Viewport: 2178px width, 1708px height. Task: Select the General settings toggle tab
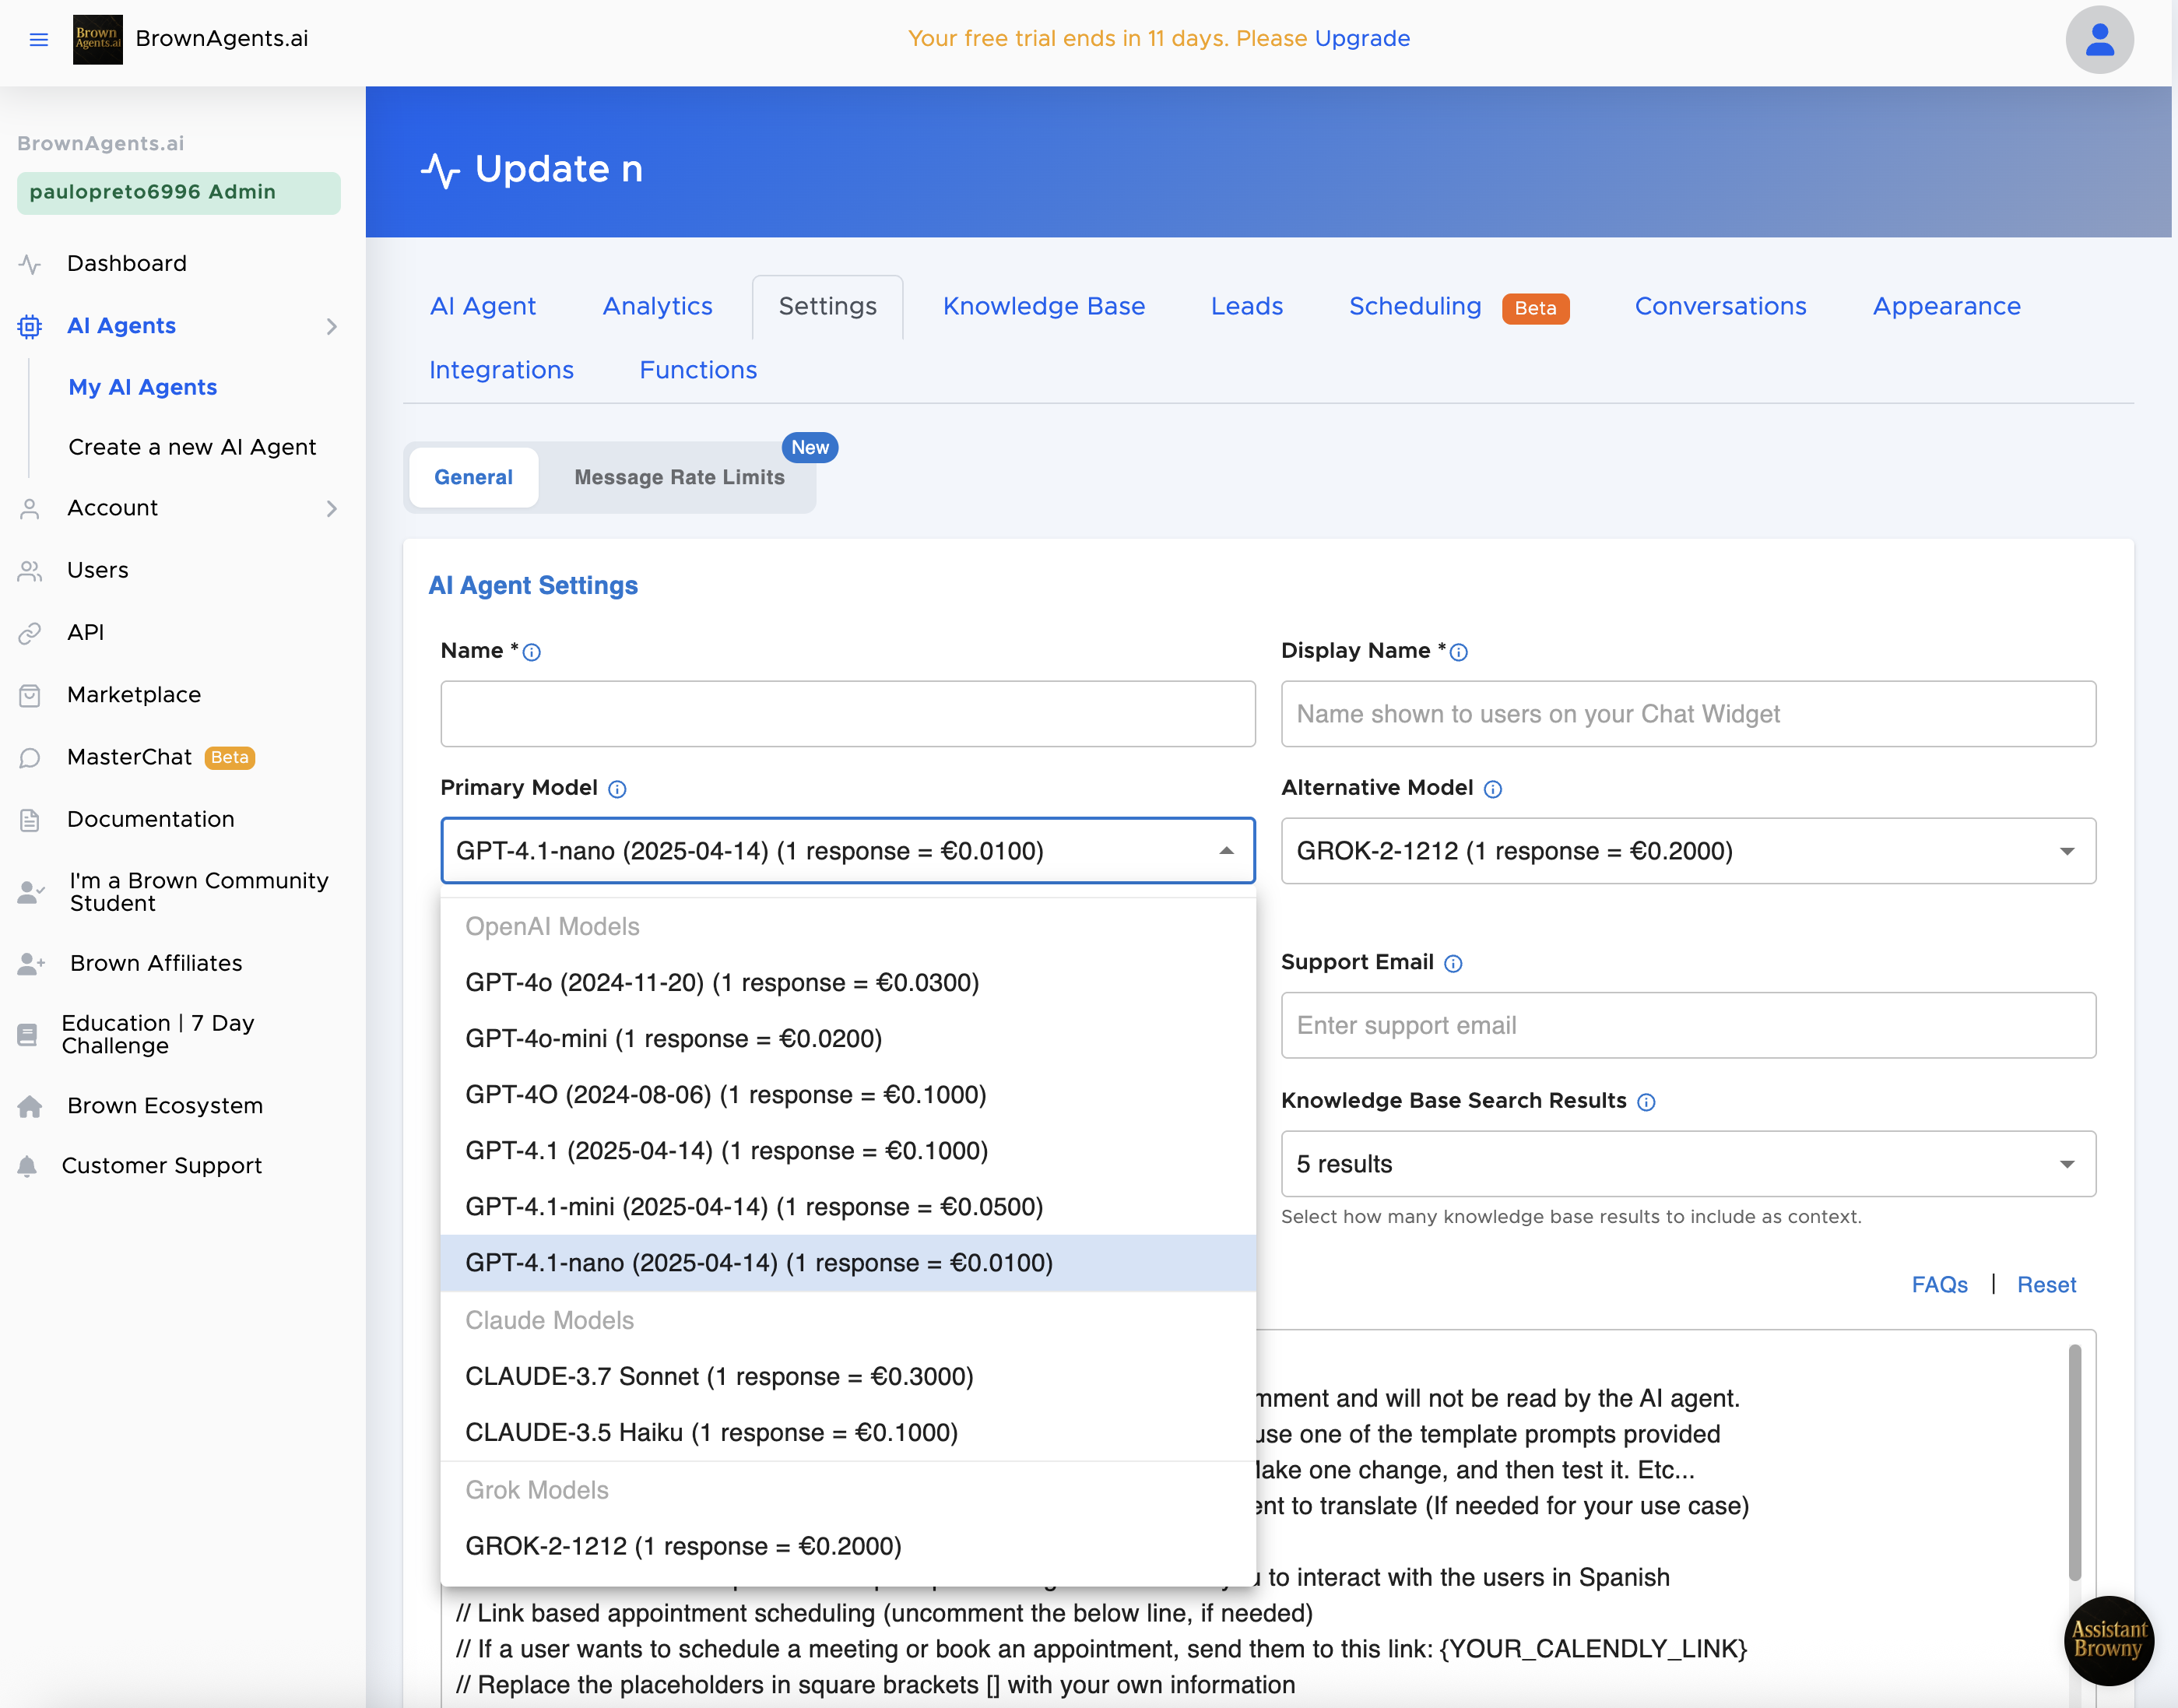473,477
